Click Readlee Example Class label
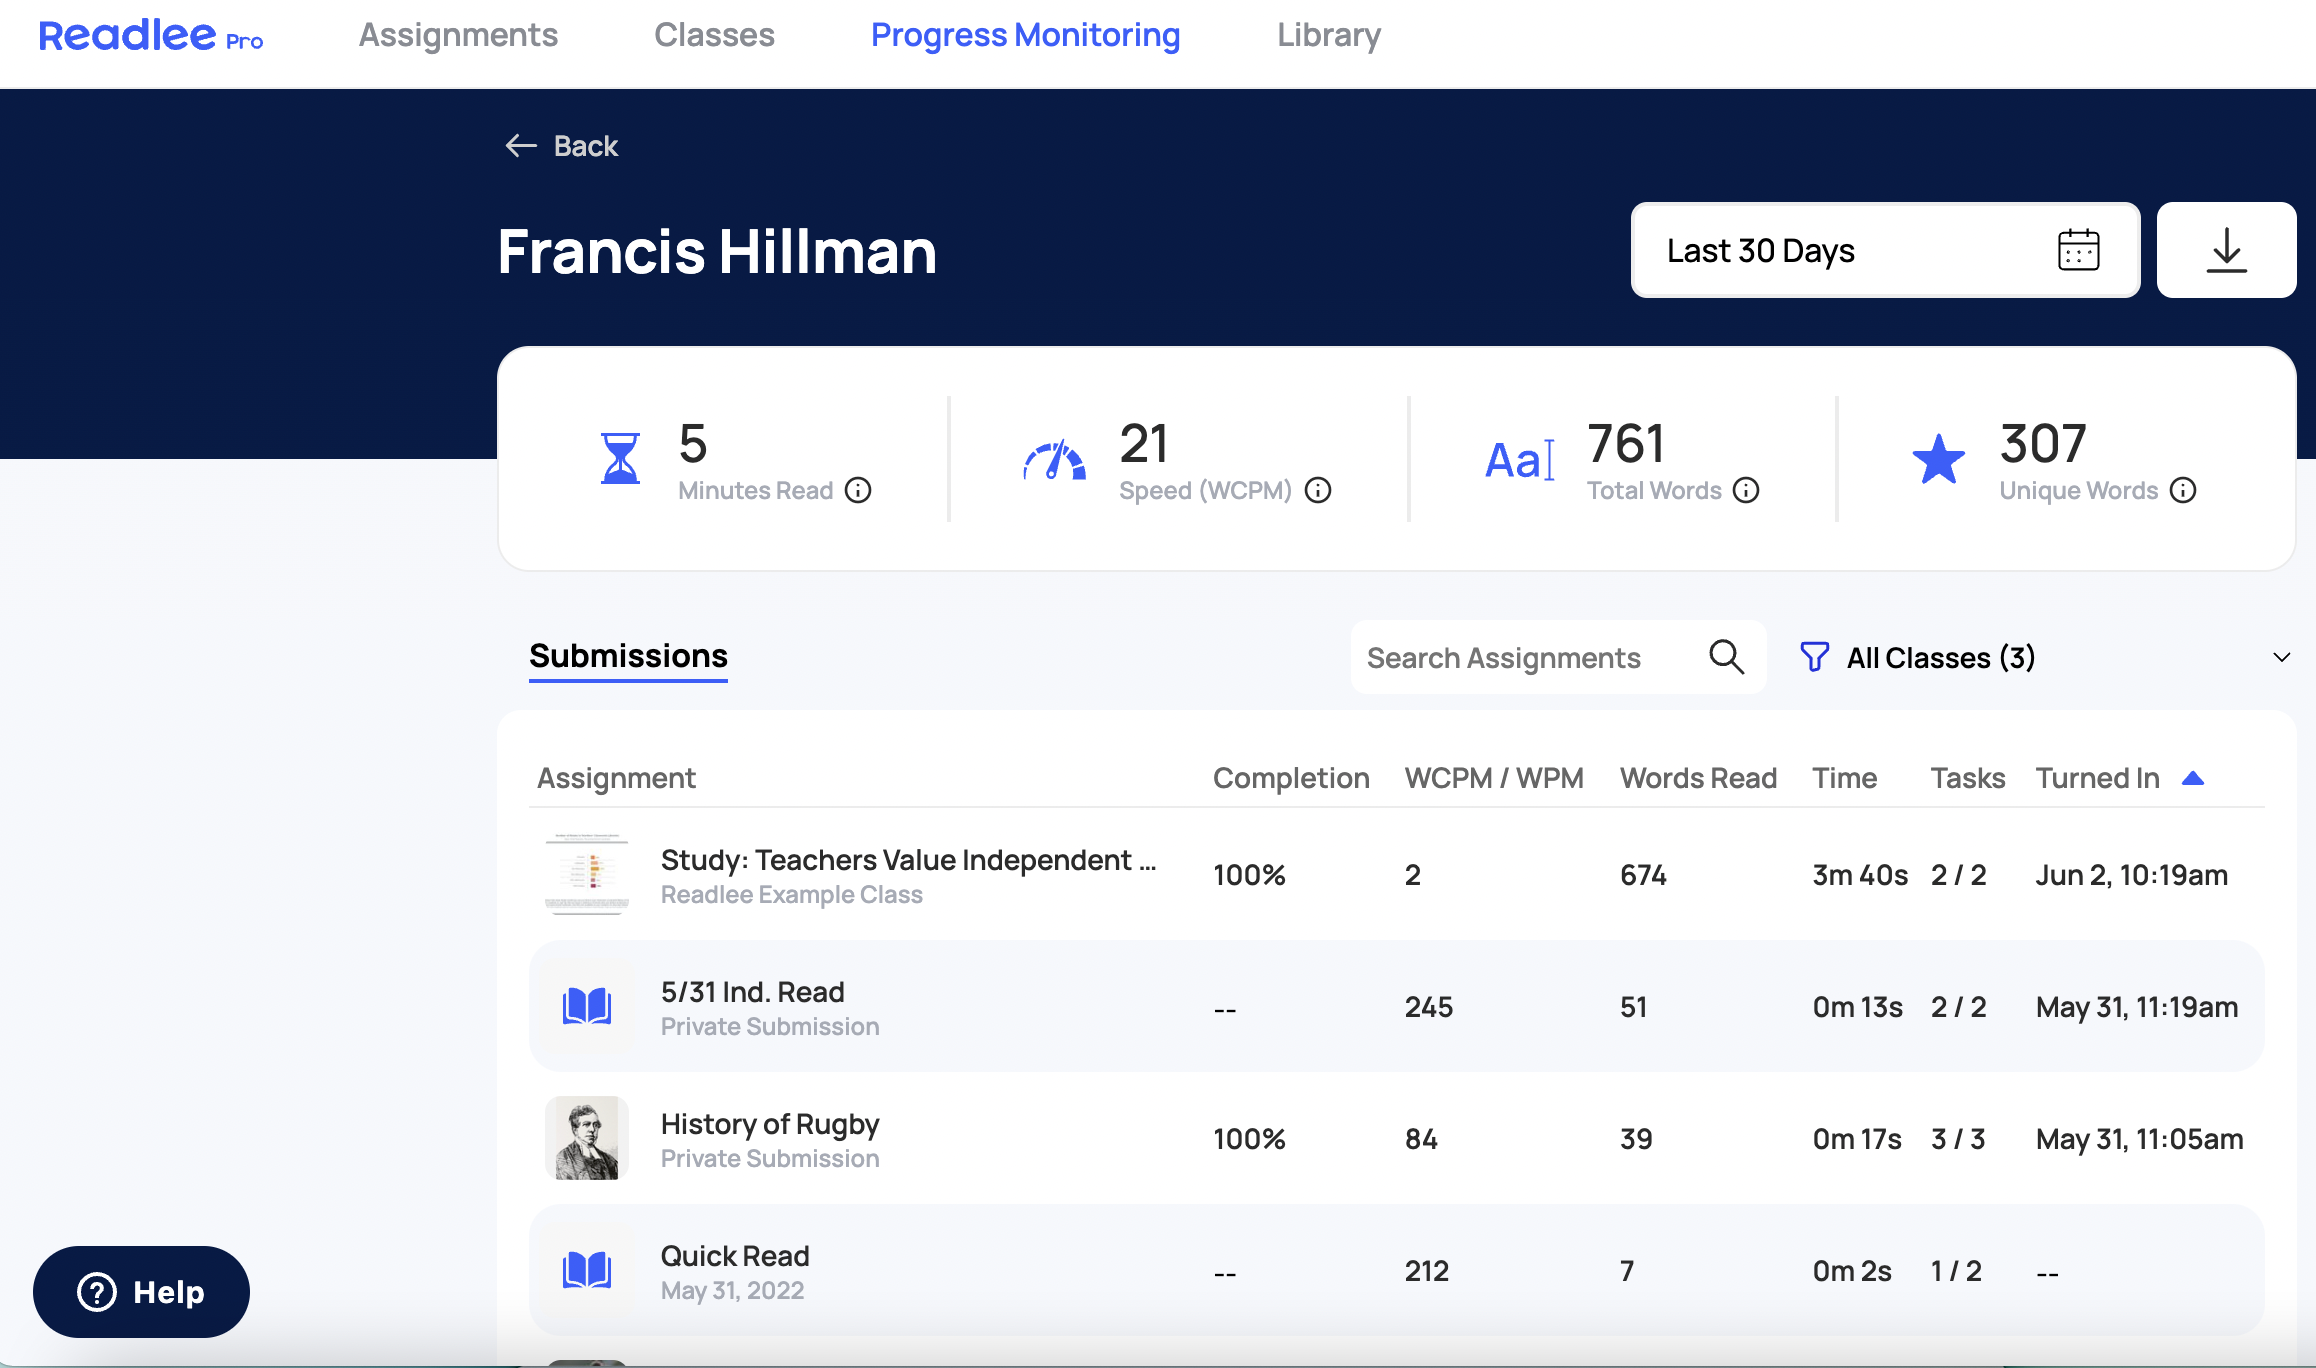 click(x=791, y=895)
